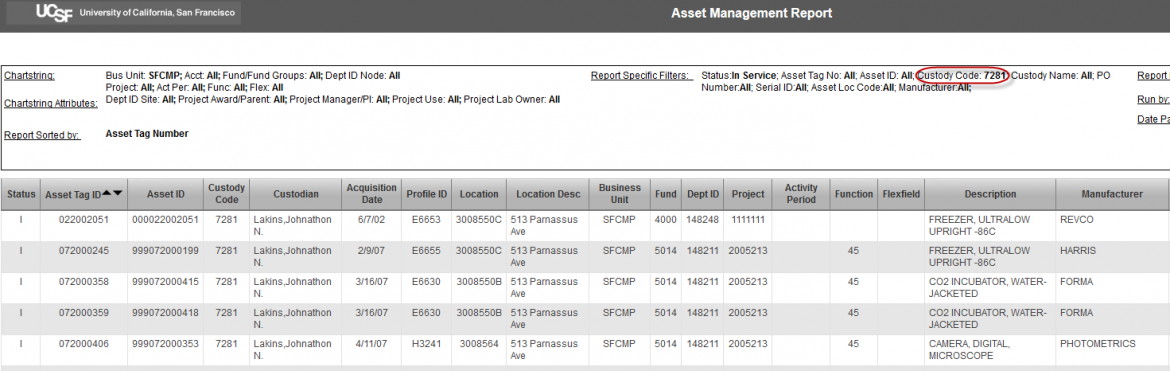Click the Manufacturer column header
Screen dimensions: 1170x371
[x=1112, y=194]
